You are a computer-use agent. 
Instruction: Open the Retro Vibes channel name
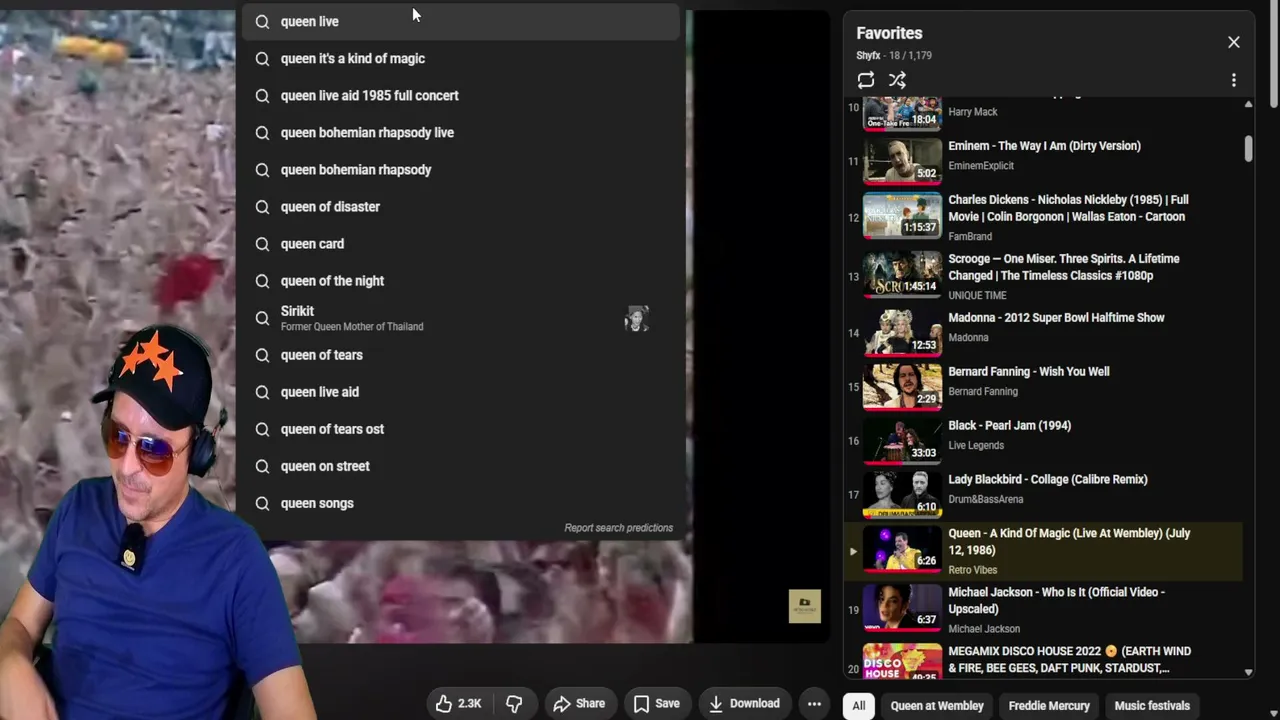coord(972,570)
